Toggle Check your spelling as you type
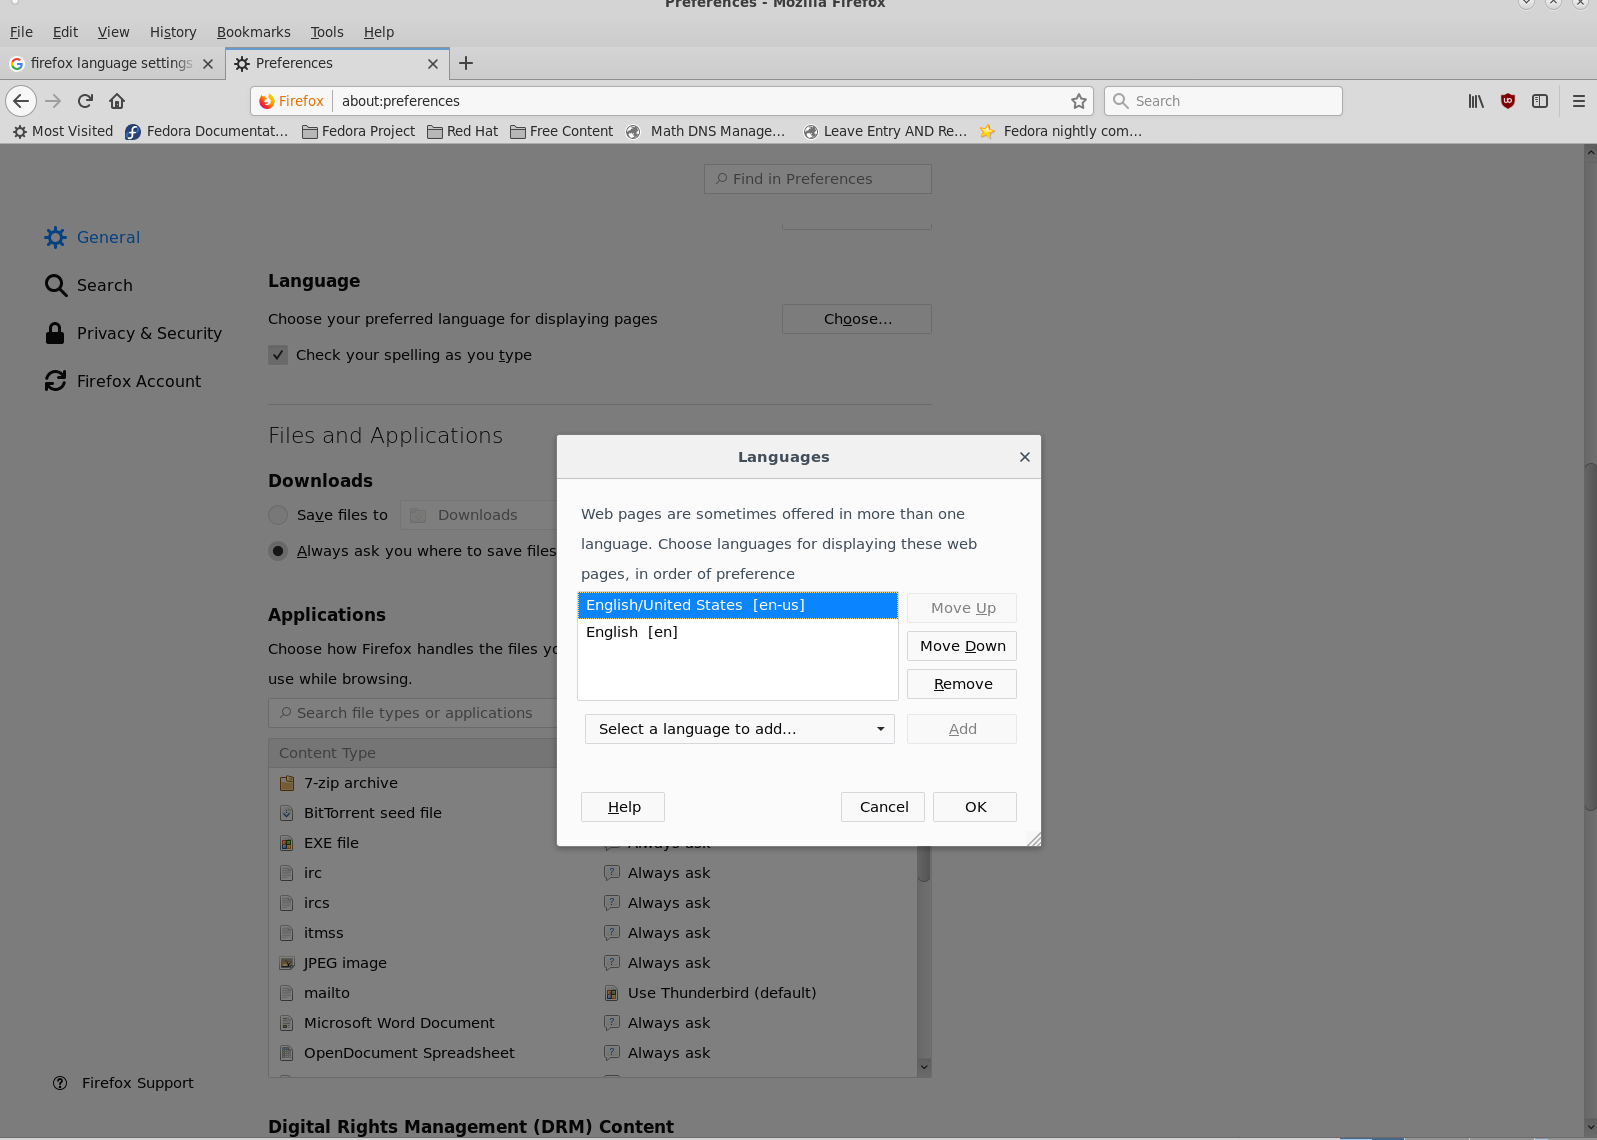This screenshot has height=1140, width=1597. pos(278,355)
